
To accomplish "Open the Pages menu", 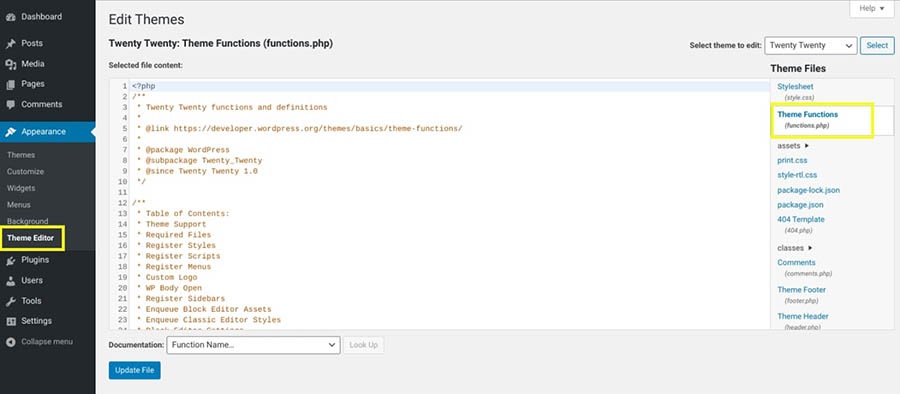I will (33, 84).
